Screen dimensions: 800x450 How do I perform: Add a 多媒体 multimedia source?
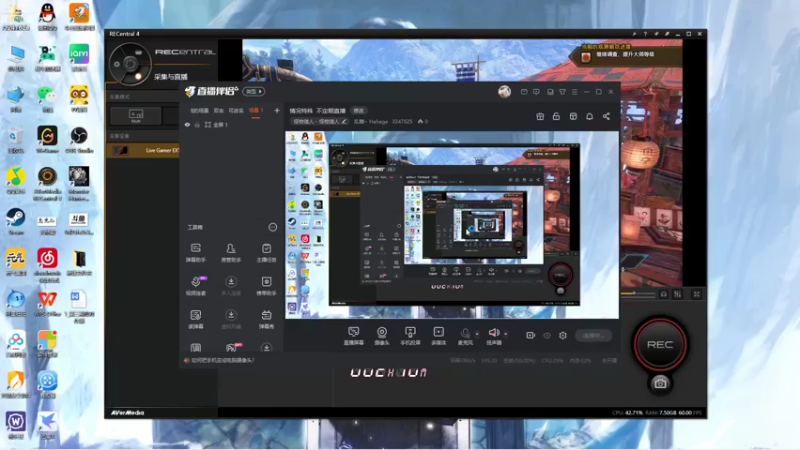[438, 336]
